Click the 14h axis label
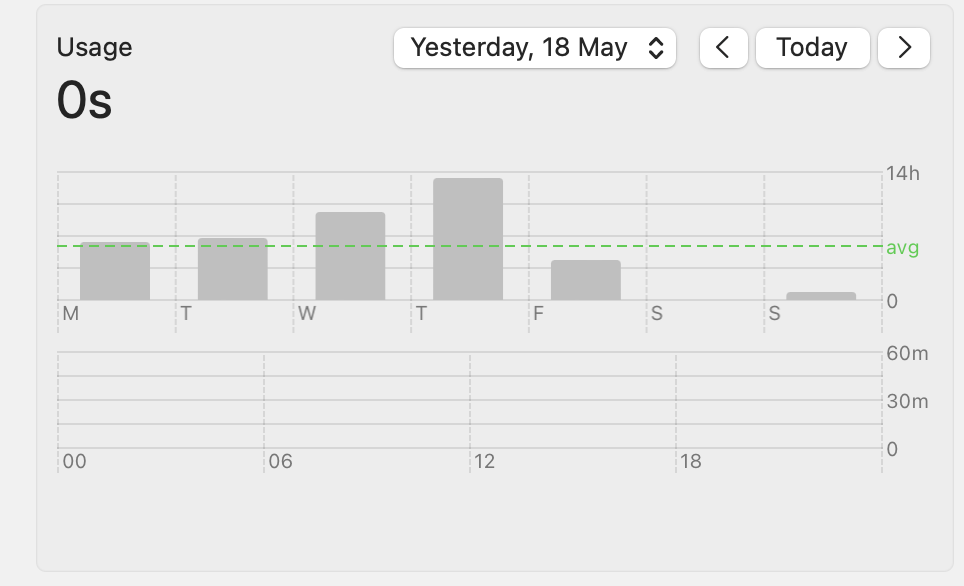 902,174
